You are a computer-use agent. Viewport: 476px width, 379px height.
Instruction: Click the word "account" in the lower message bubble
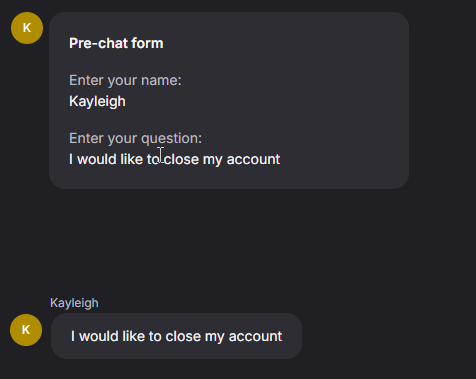tap(255, 336)
